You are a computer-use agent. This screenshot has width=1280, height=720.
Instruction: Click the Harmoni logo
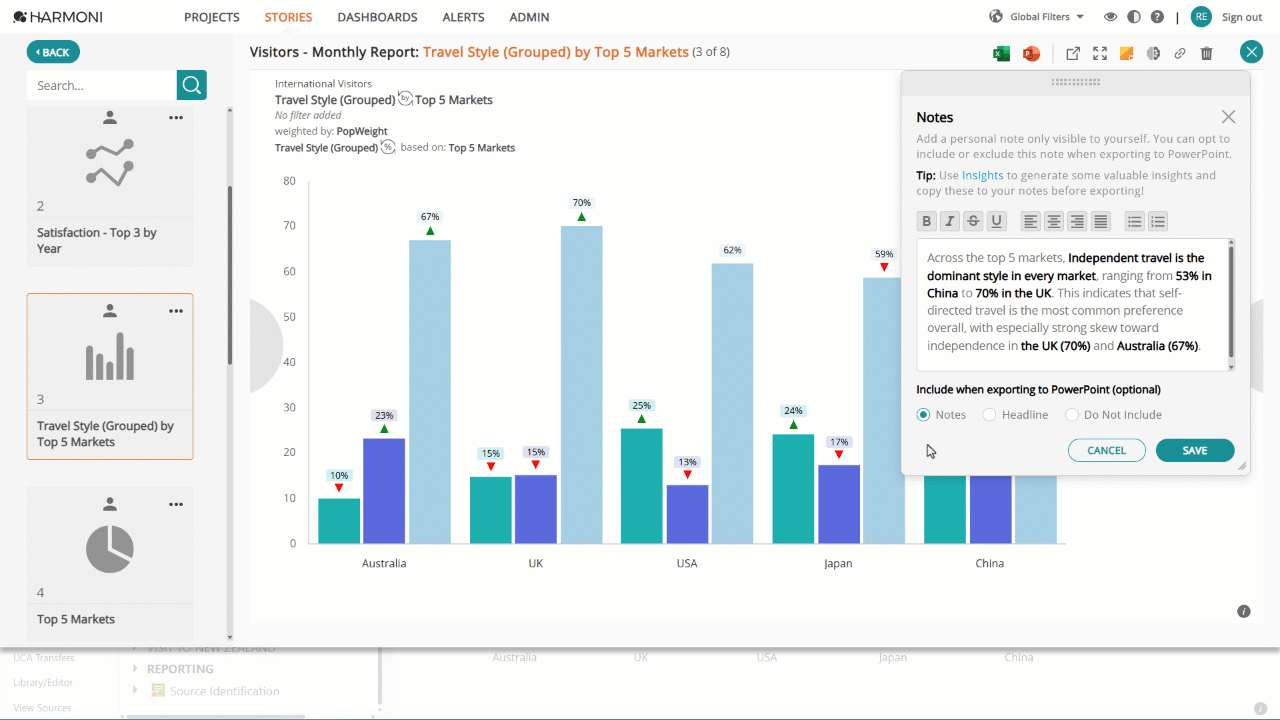pos(58,17)
